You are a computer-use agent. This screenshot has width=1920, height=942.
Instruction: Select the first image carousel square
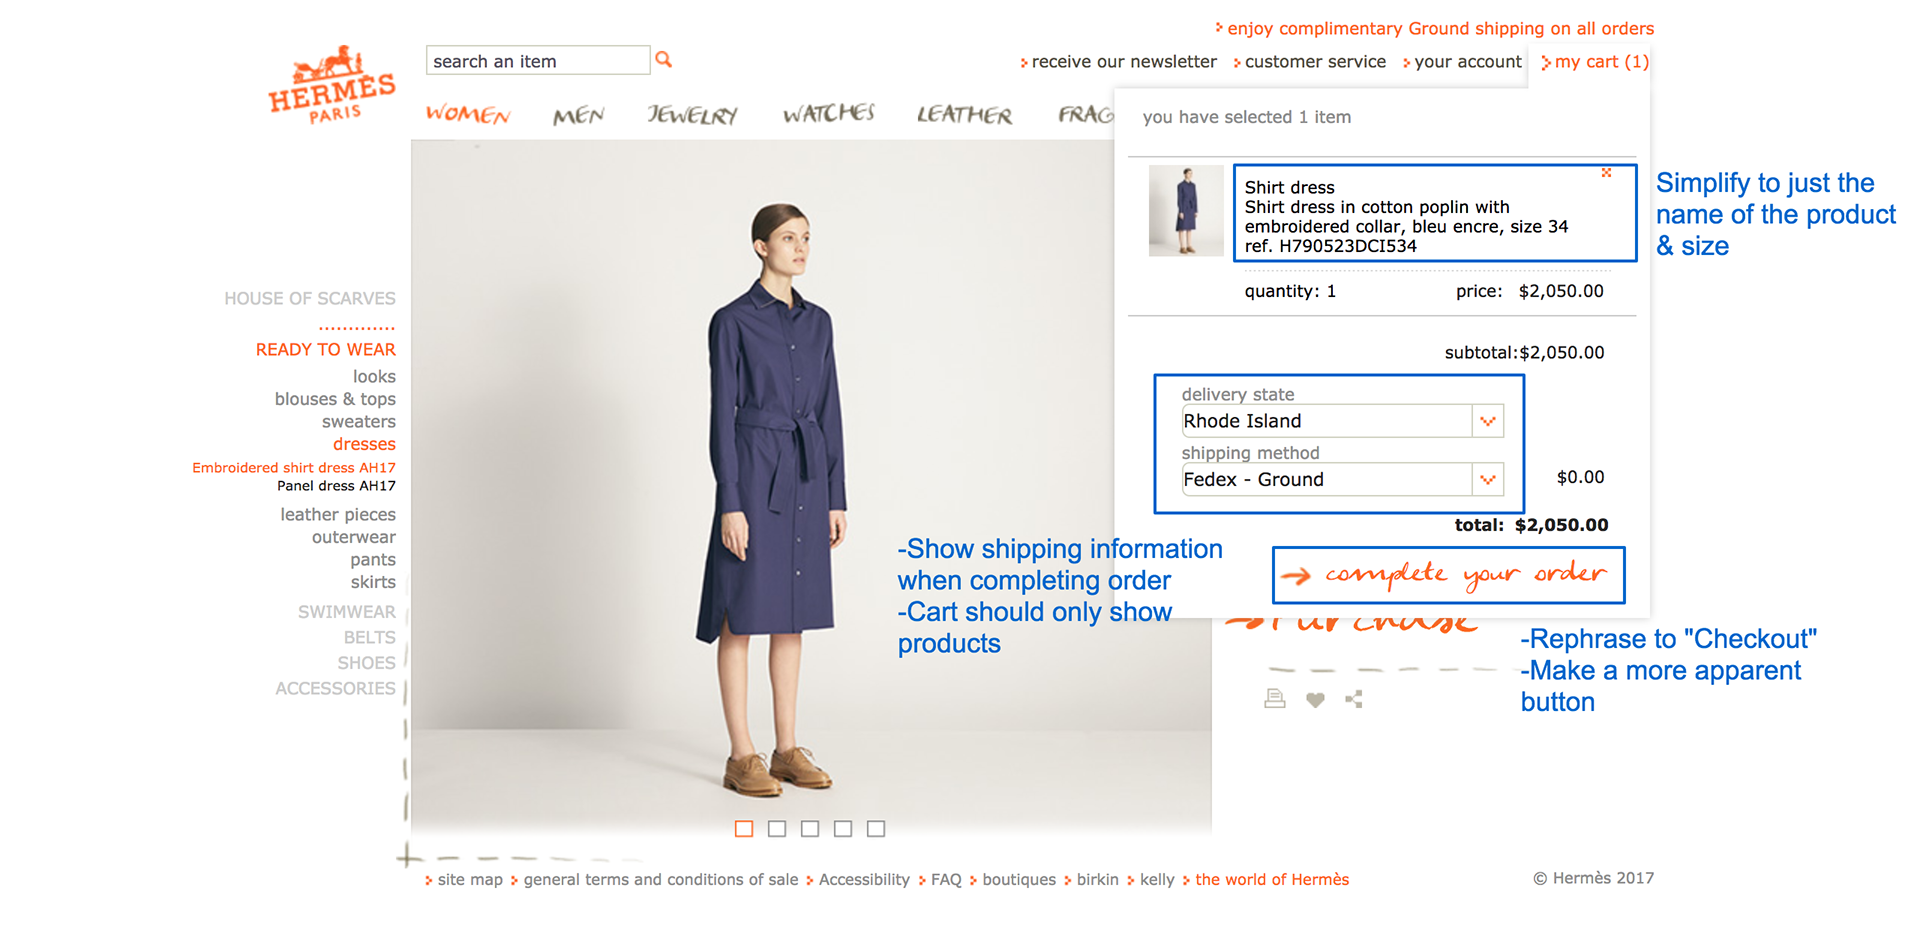(744, 828)
